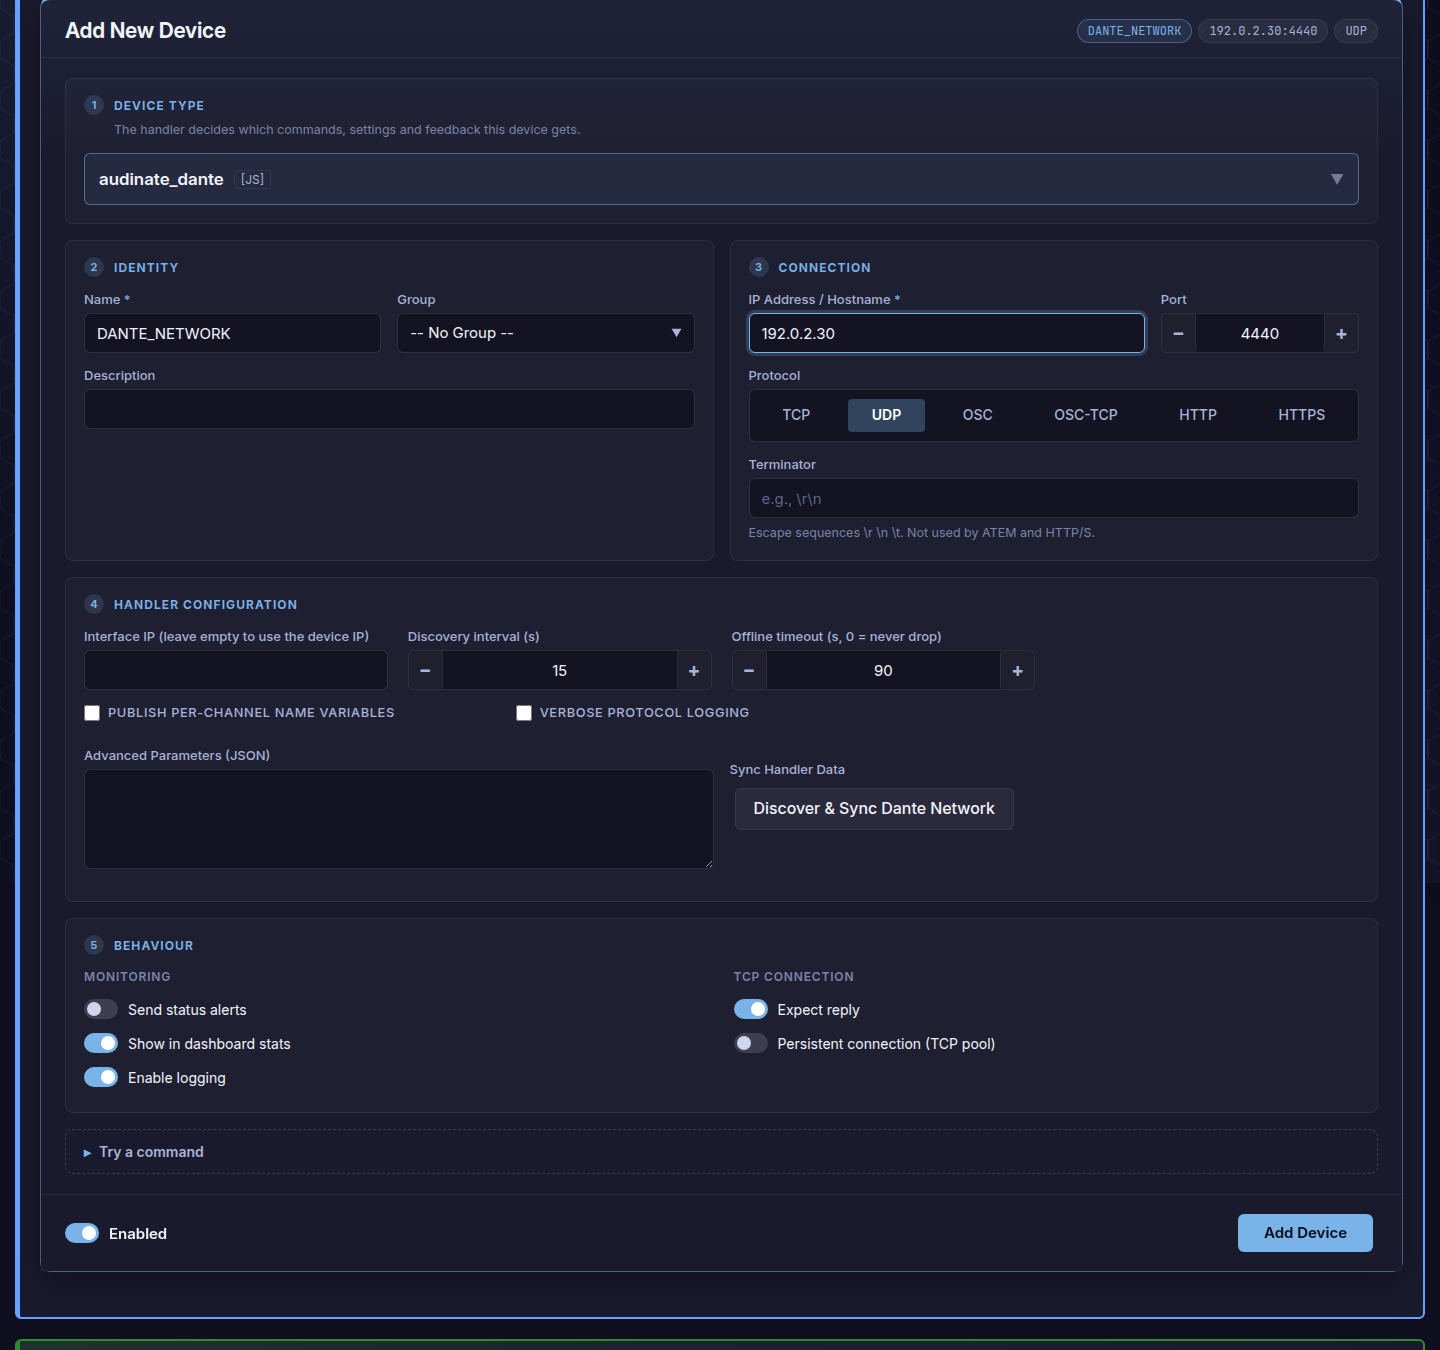Check Publish per-channel name variables
The width and height of the screenshot is (1440, 1350).
[x=92, y=713]
